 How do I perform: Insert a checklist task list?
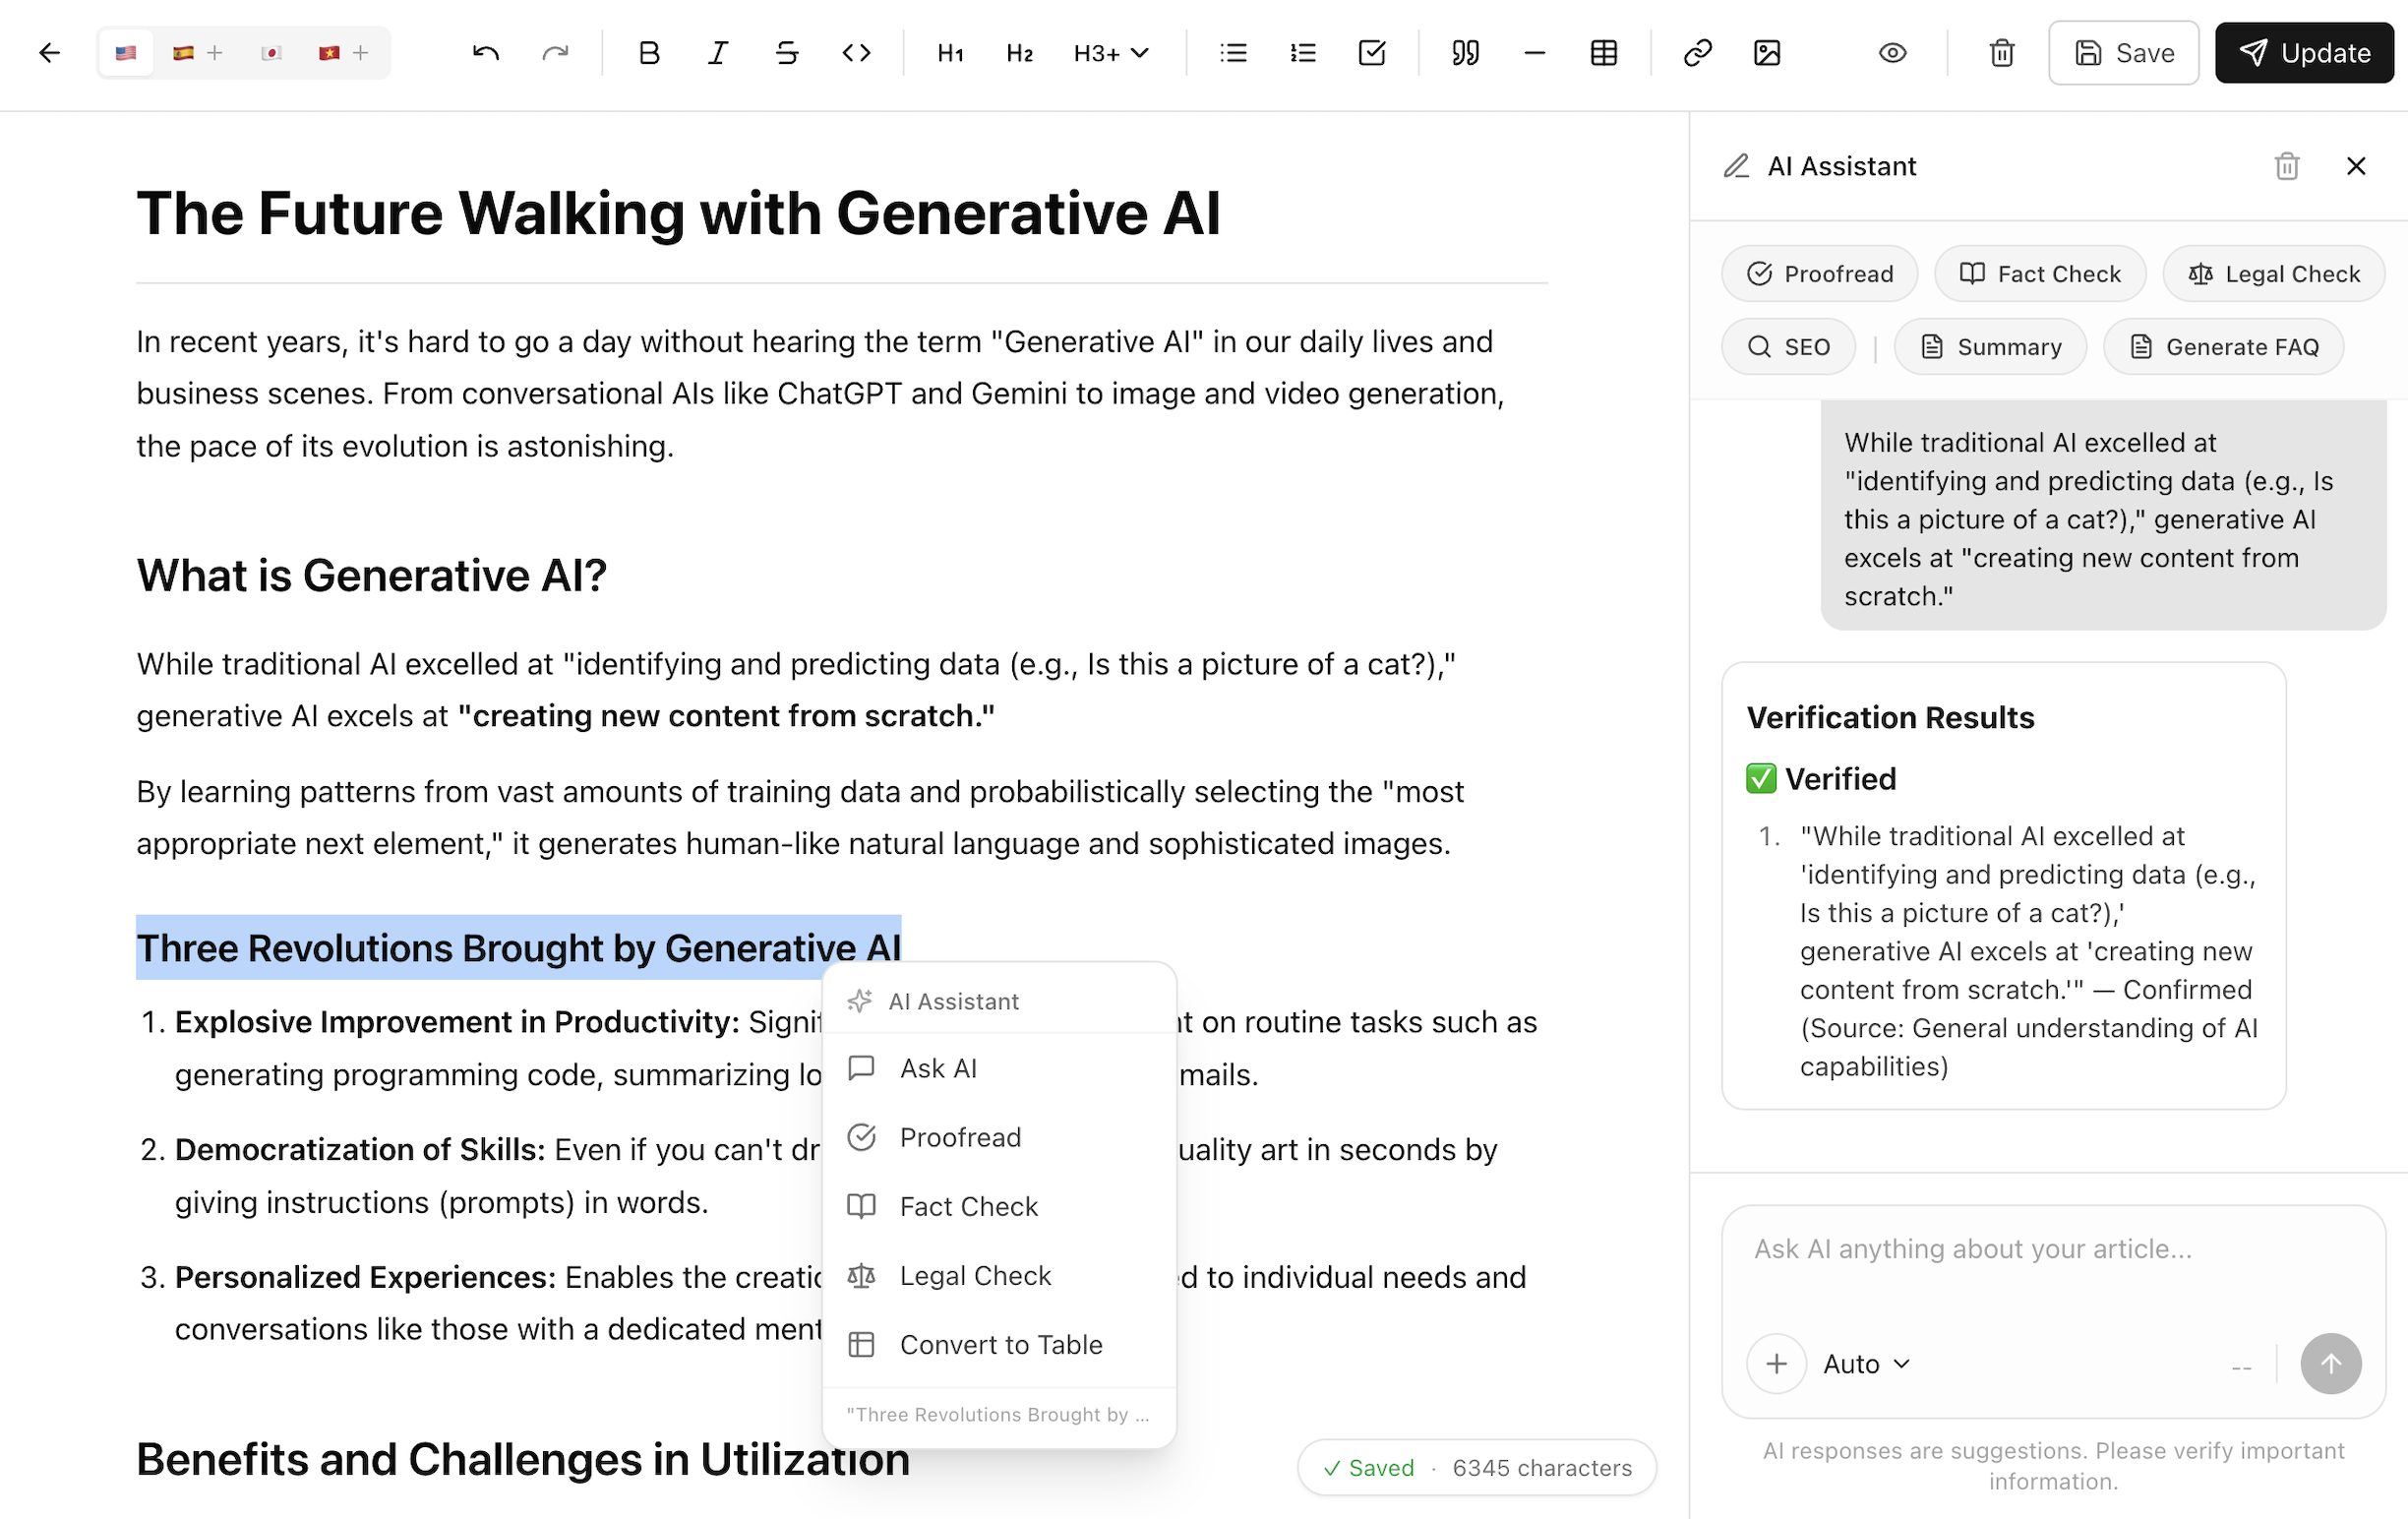pos(1372,53)
